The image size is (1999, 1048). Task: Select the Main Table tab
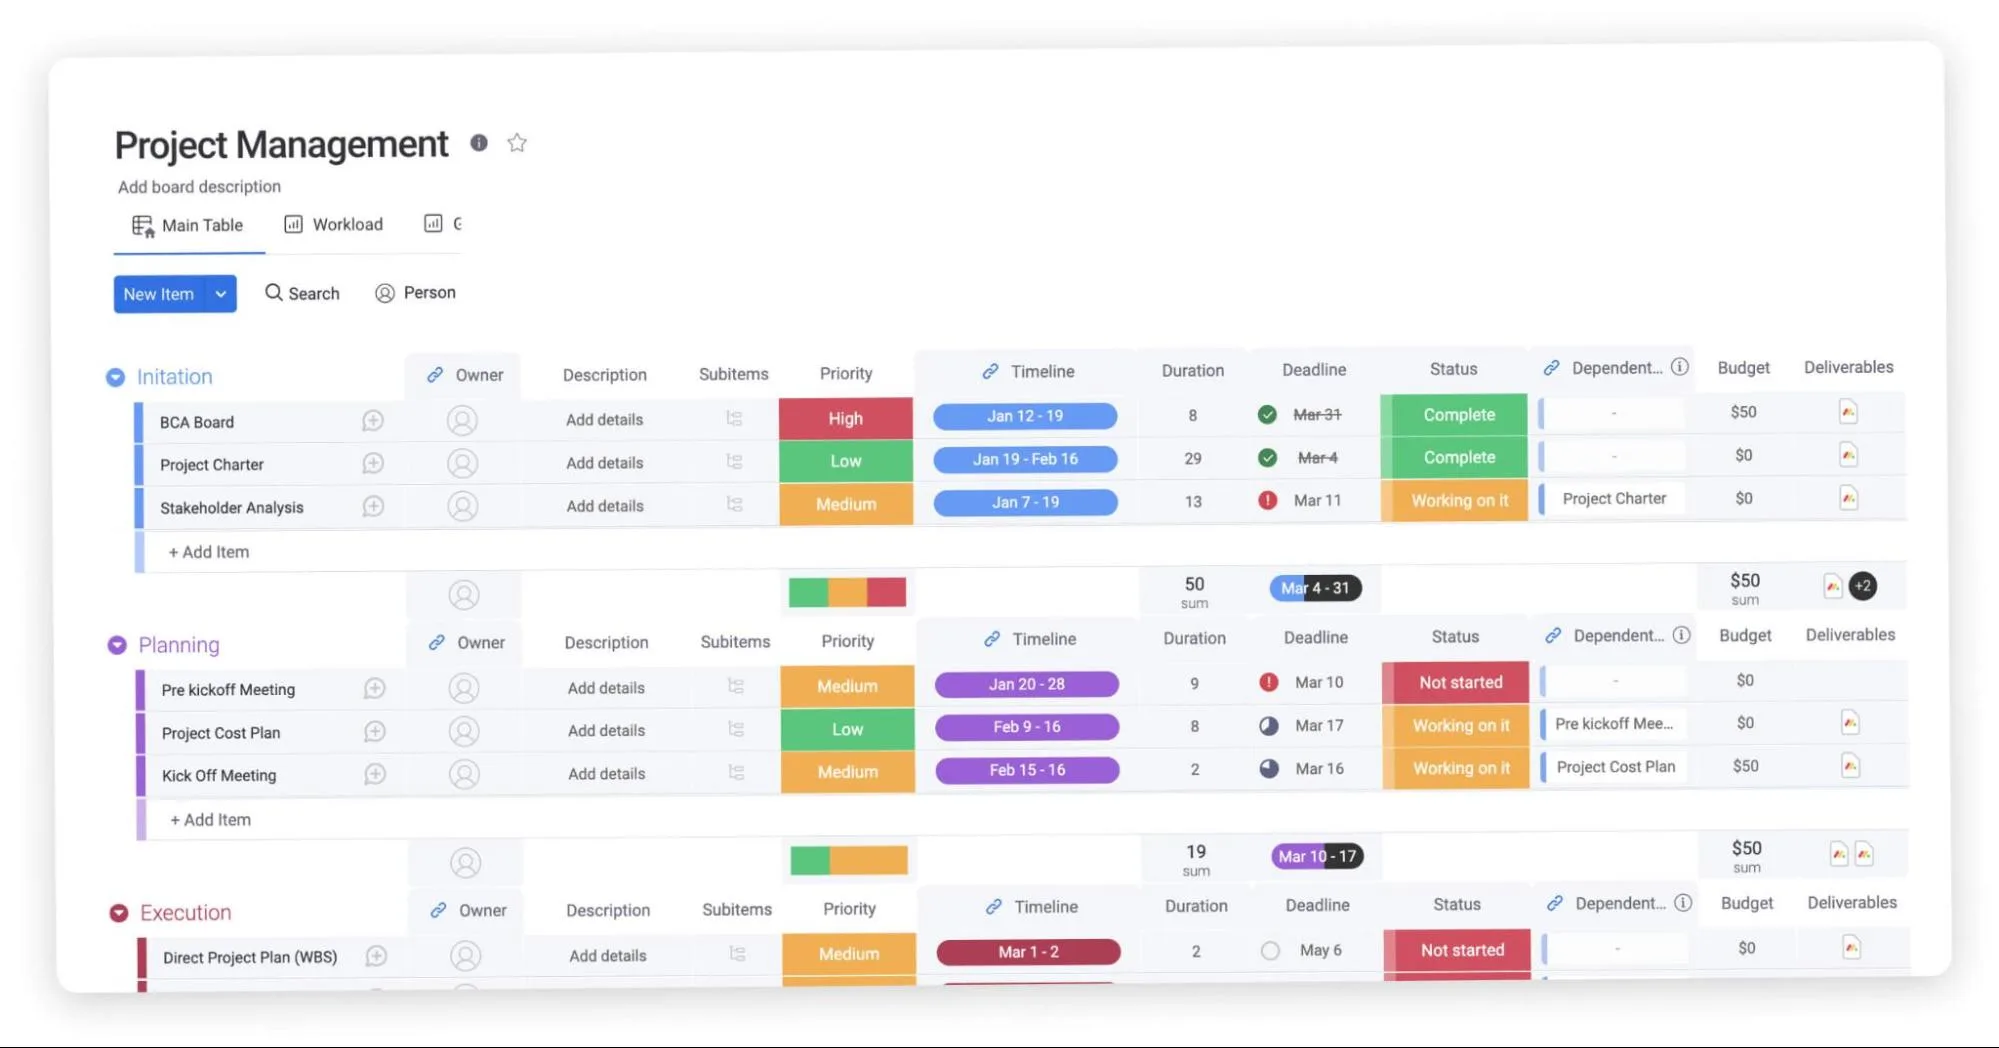pos(188,225)
